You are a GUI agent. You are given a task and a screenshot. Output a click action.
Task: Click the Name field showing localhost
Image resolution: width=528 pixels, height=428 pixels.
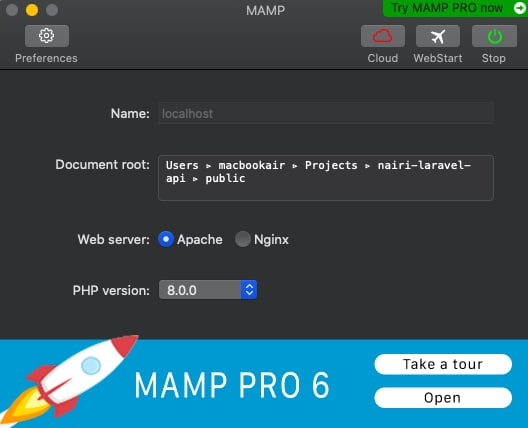[326, 113]
